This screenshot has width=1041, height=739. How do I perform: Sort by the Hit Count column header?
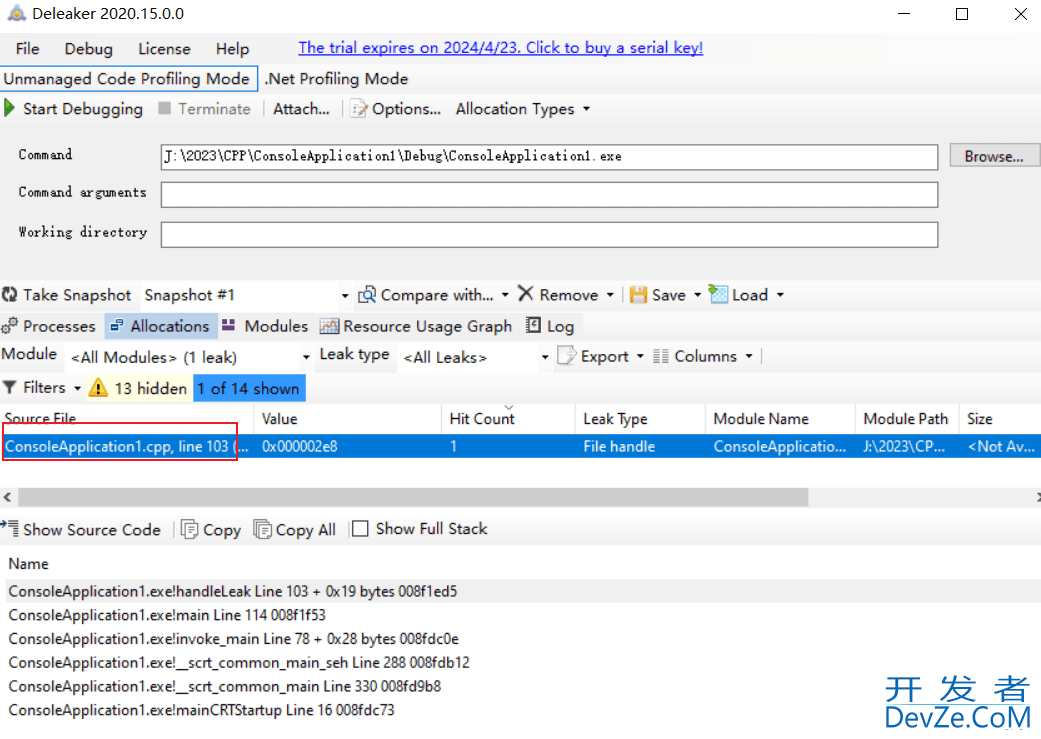(x=508, y=419)
